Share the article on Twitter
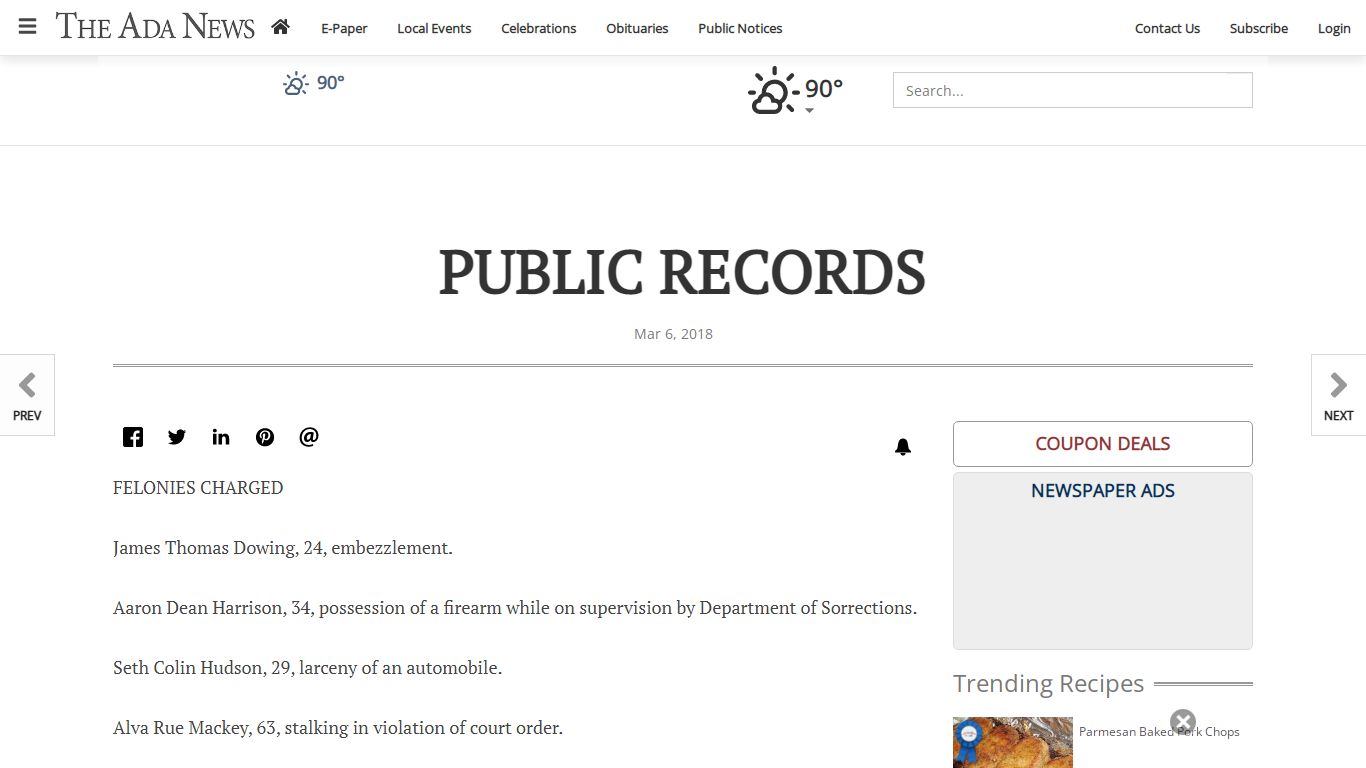 click(x=176, y=437)
